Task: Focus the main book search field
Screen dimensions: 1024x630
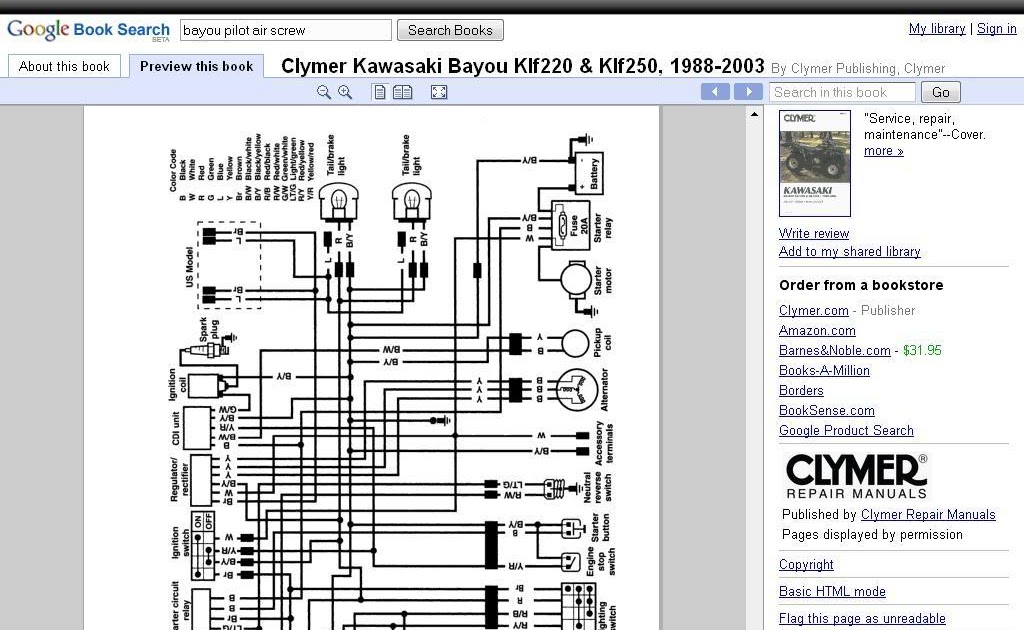Action: click(x=285, y=30)
